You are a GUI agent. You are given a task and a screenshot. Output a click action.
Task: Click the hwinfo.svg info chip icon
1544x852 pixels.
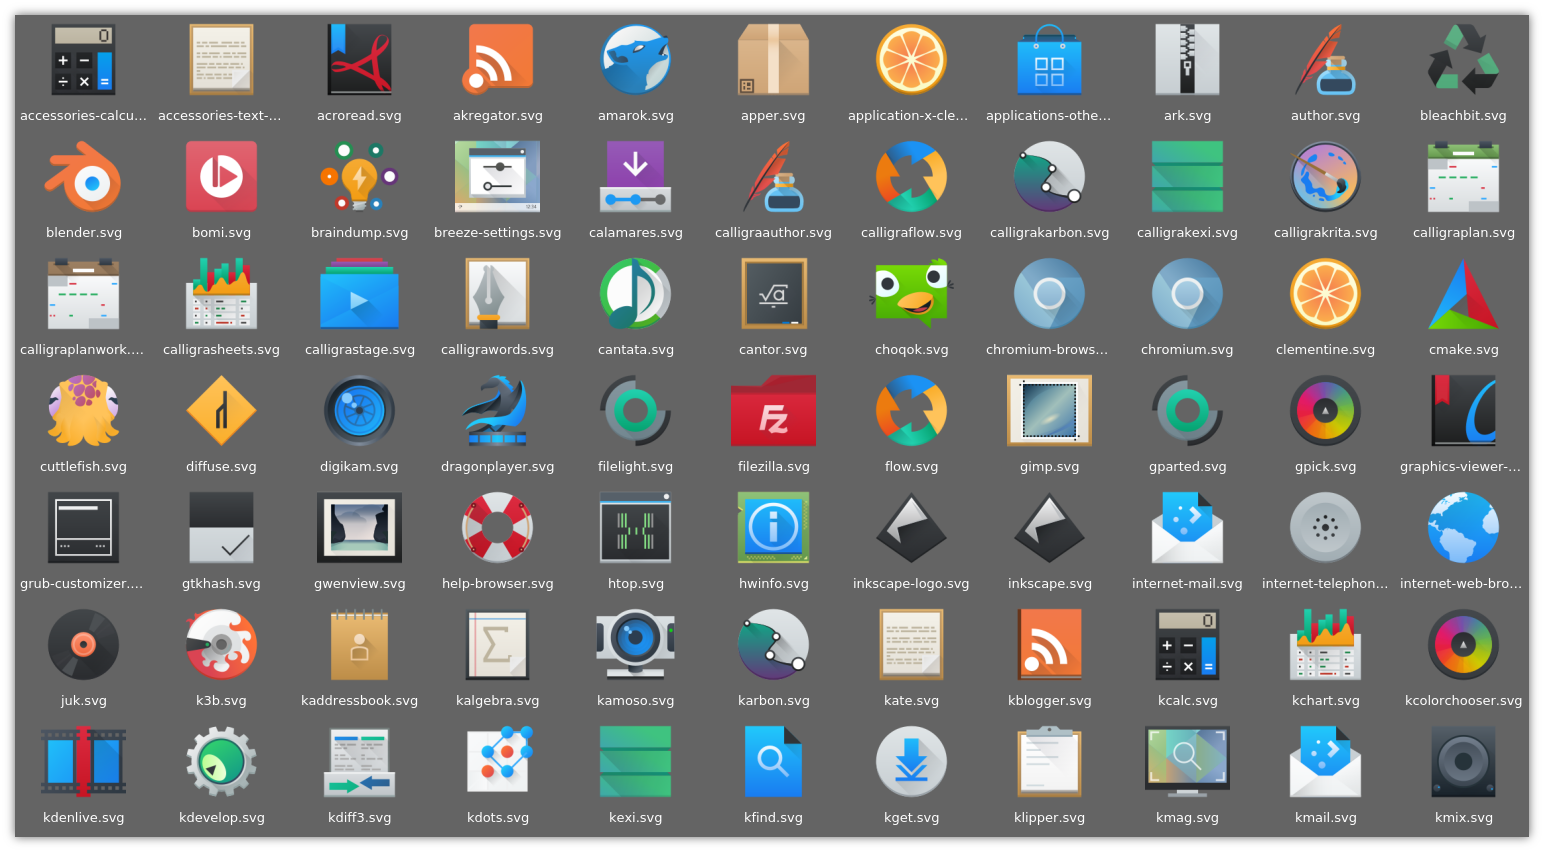773,527
